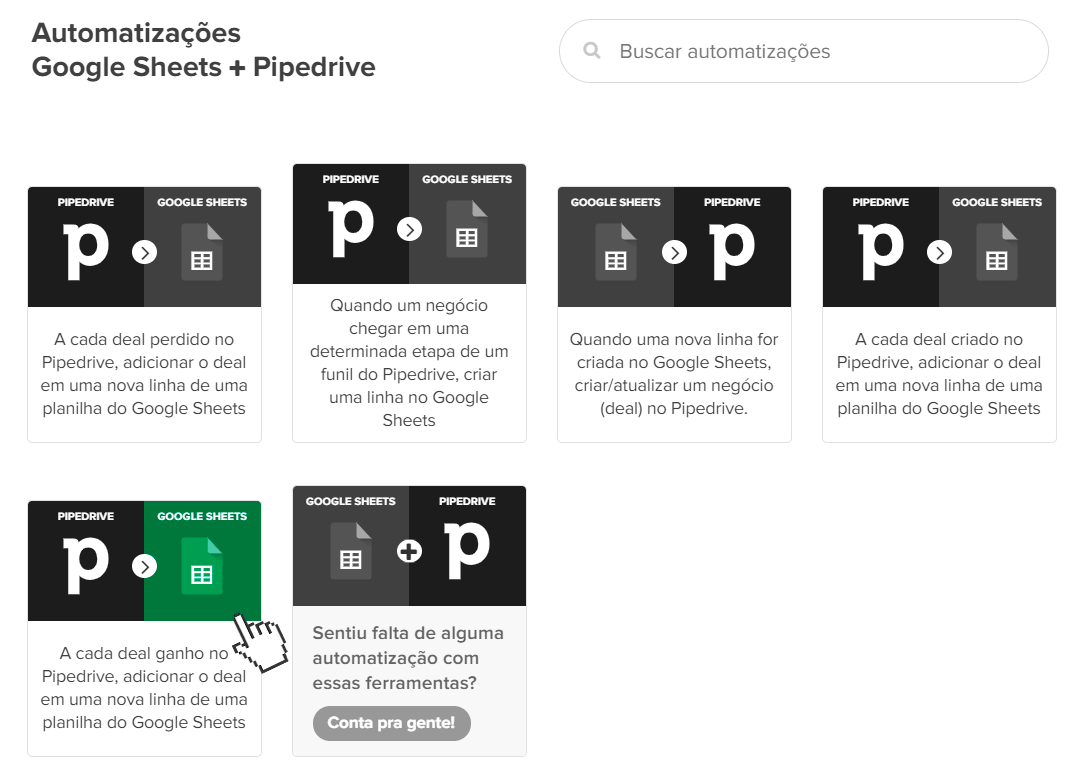Click arrow icon on 'deal criado' card
Screen dimensions: 1086x769
tap(940, 252)
